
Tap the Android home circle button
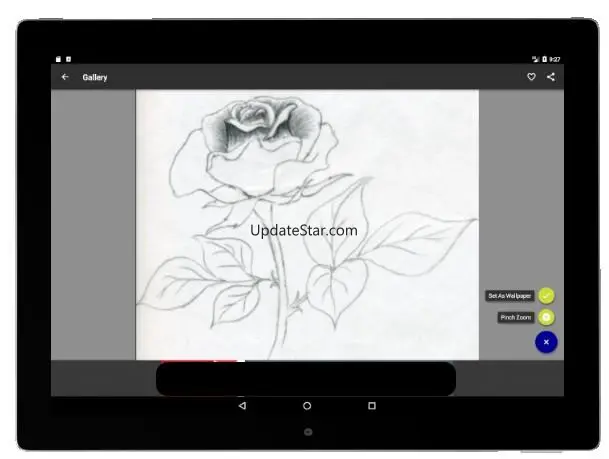tap(307, 406)
